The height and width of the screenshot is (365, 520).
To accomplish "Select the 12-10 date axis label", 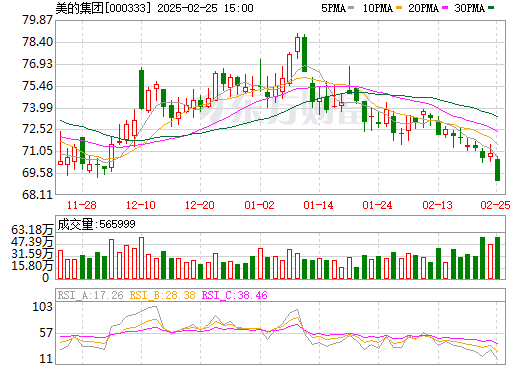I will 141,205.
